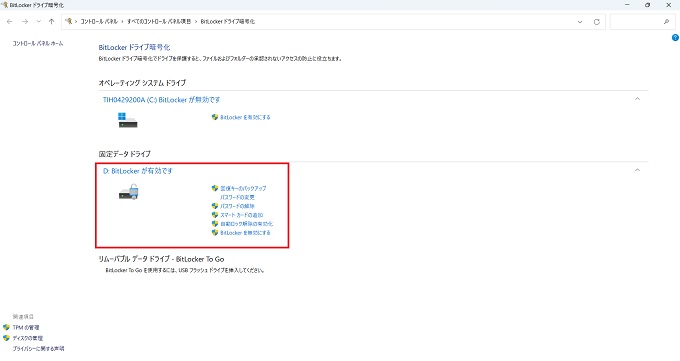
Task: Go back using the Back arrow
Action: [x=10, y=22]
